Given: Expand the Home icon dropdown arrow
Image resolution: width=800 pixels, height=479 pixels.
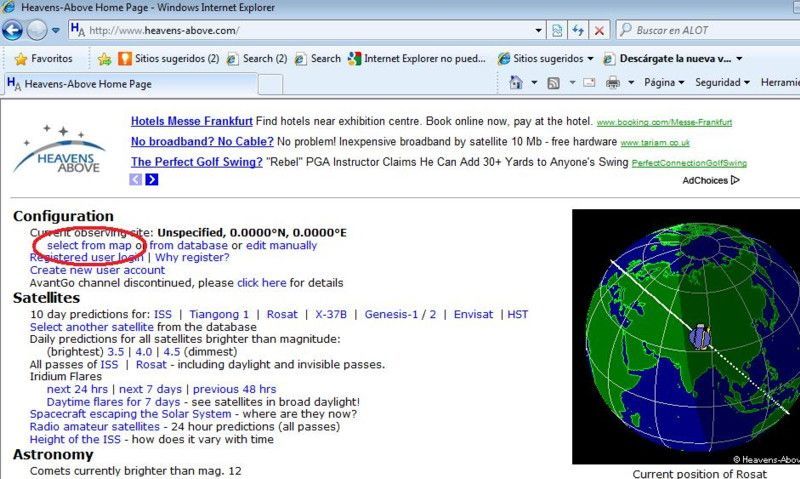Looking at the screenshot, I should tap(534, 83).
